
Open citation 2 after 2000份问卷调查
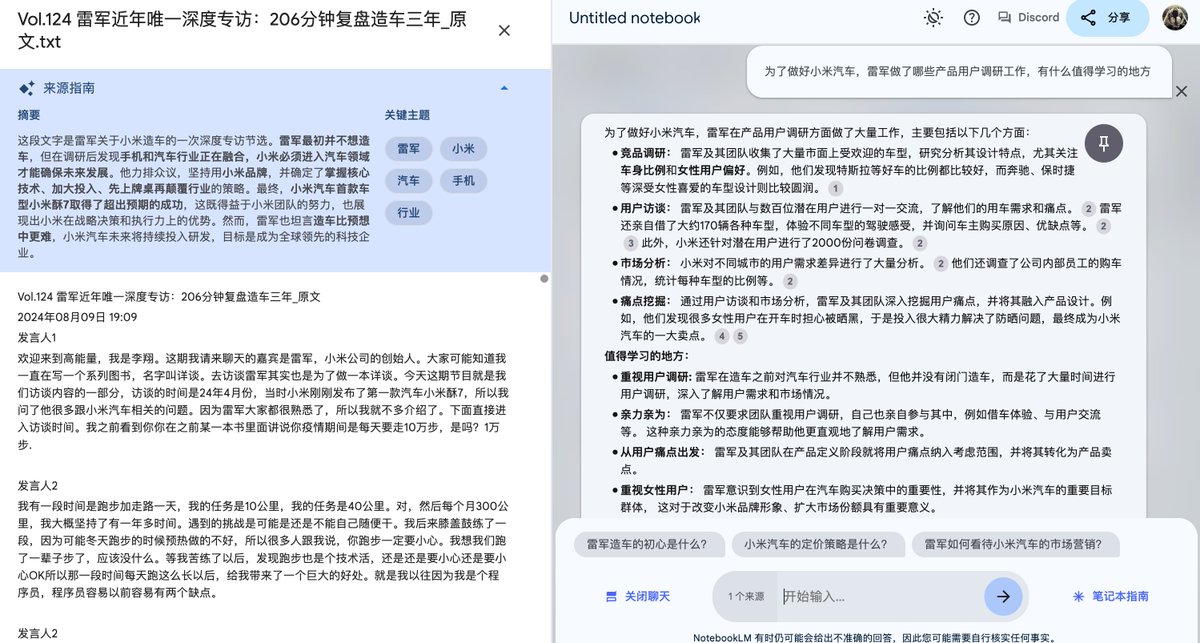920,243
